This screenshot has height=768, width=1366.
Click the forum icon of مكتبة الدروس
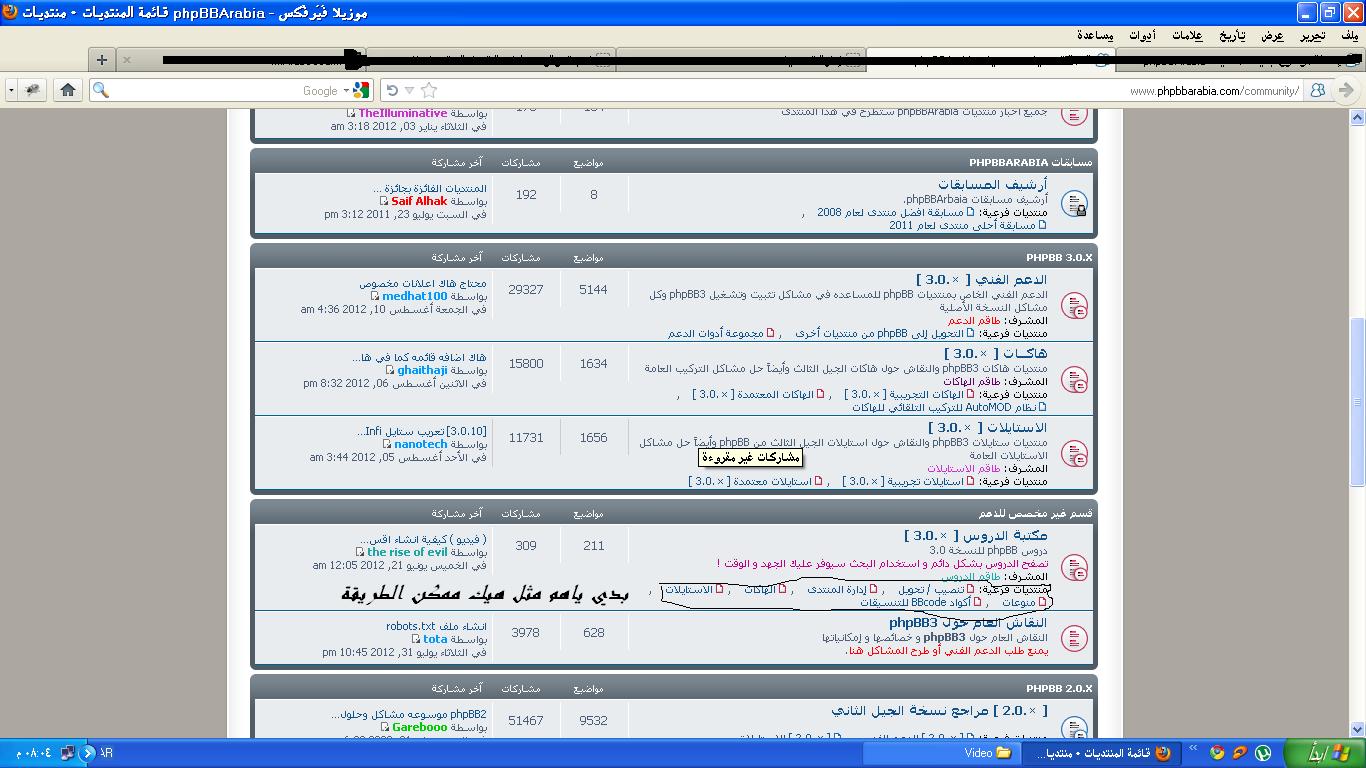[1074, 568]
